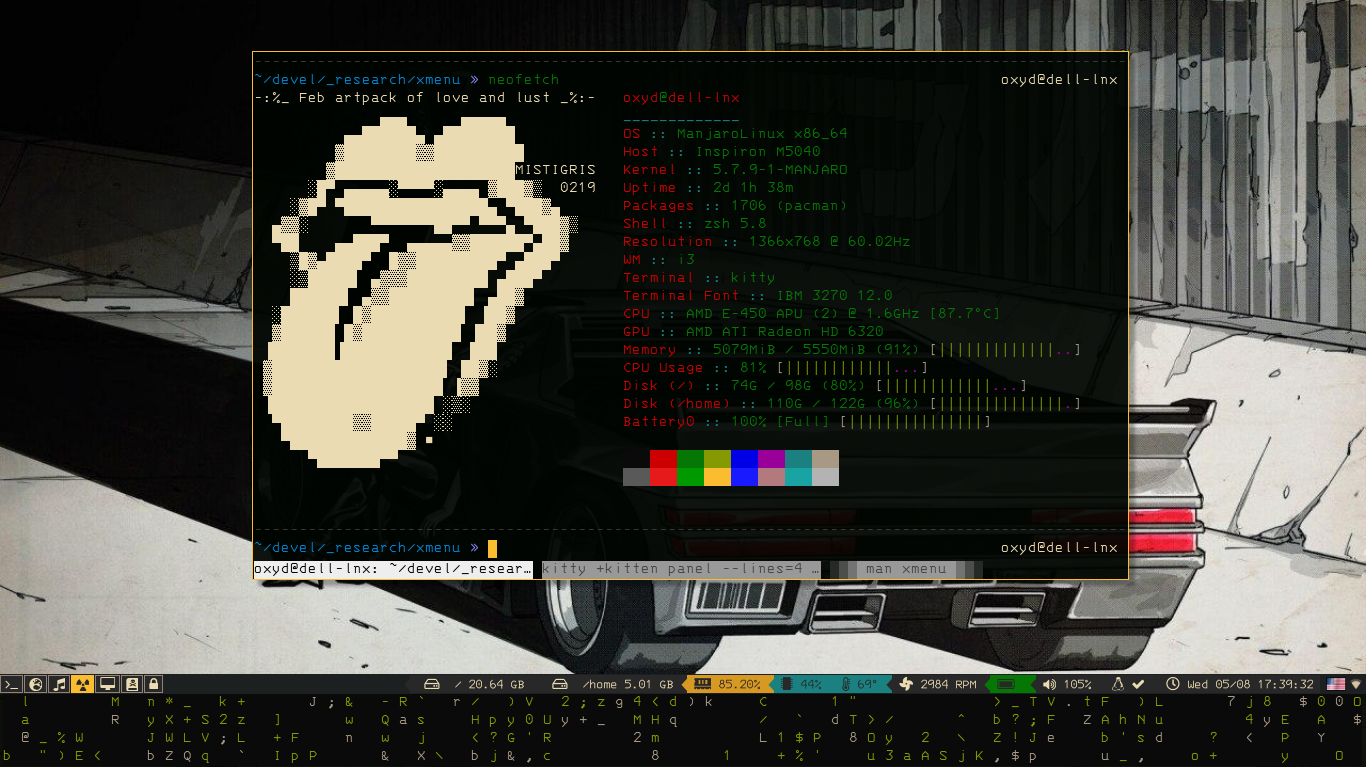Click the fan speed icon
The width and height of the screenshot is (1366, 767).
point(906,685)
